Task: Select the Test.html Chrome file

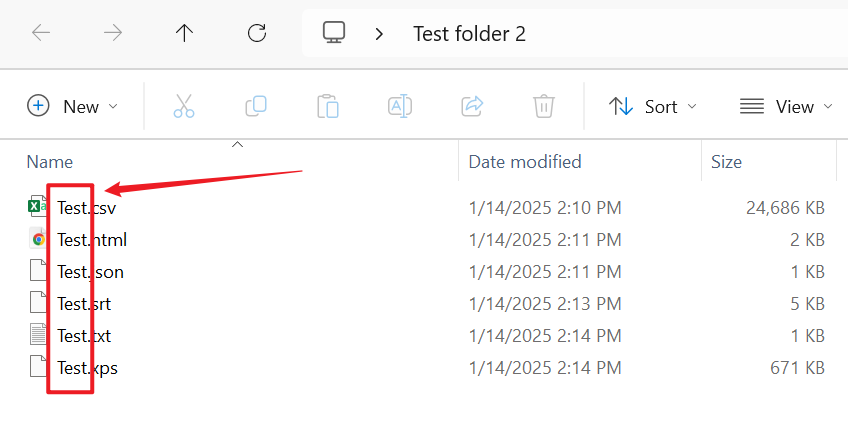Action: [91, 240]
